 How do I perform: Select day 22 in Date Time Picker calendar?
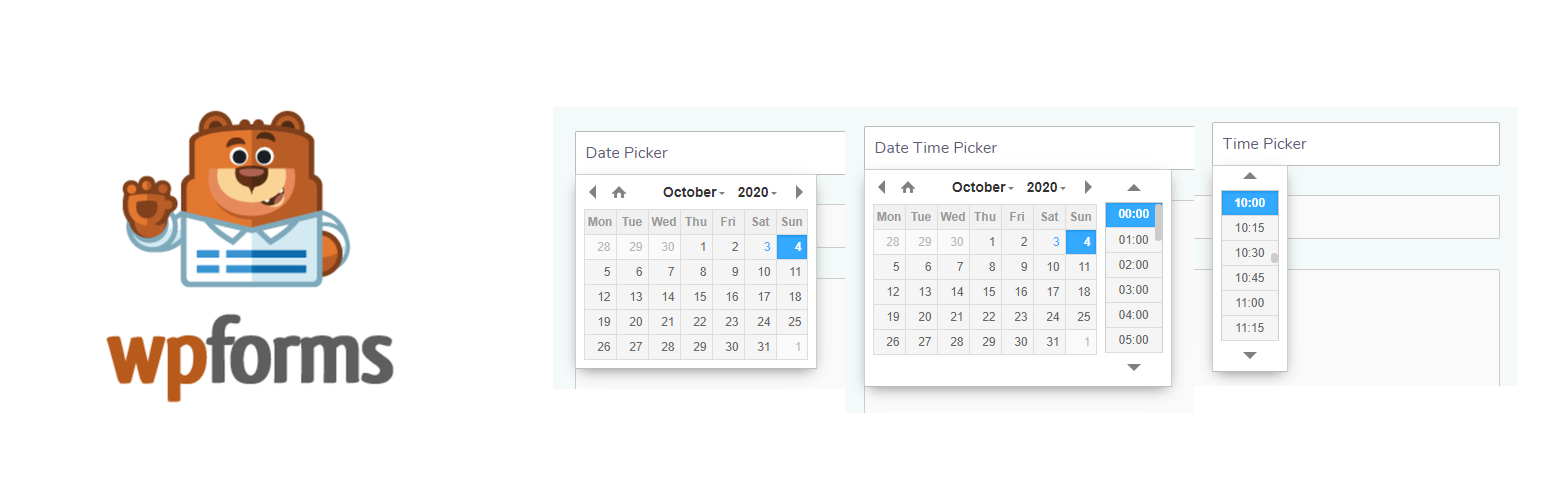989,316
